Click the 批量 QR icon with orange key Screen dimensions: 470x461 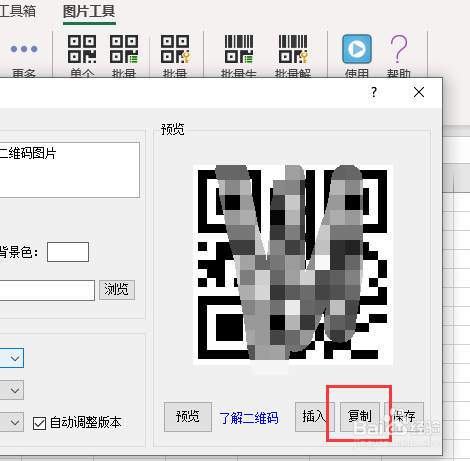tap(175, 49)
